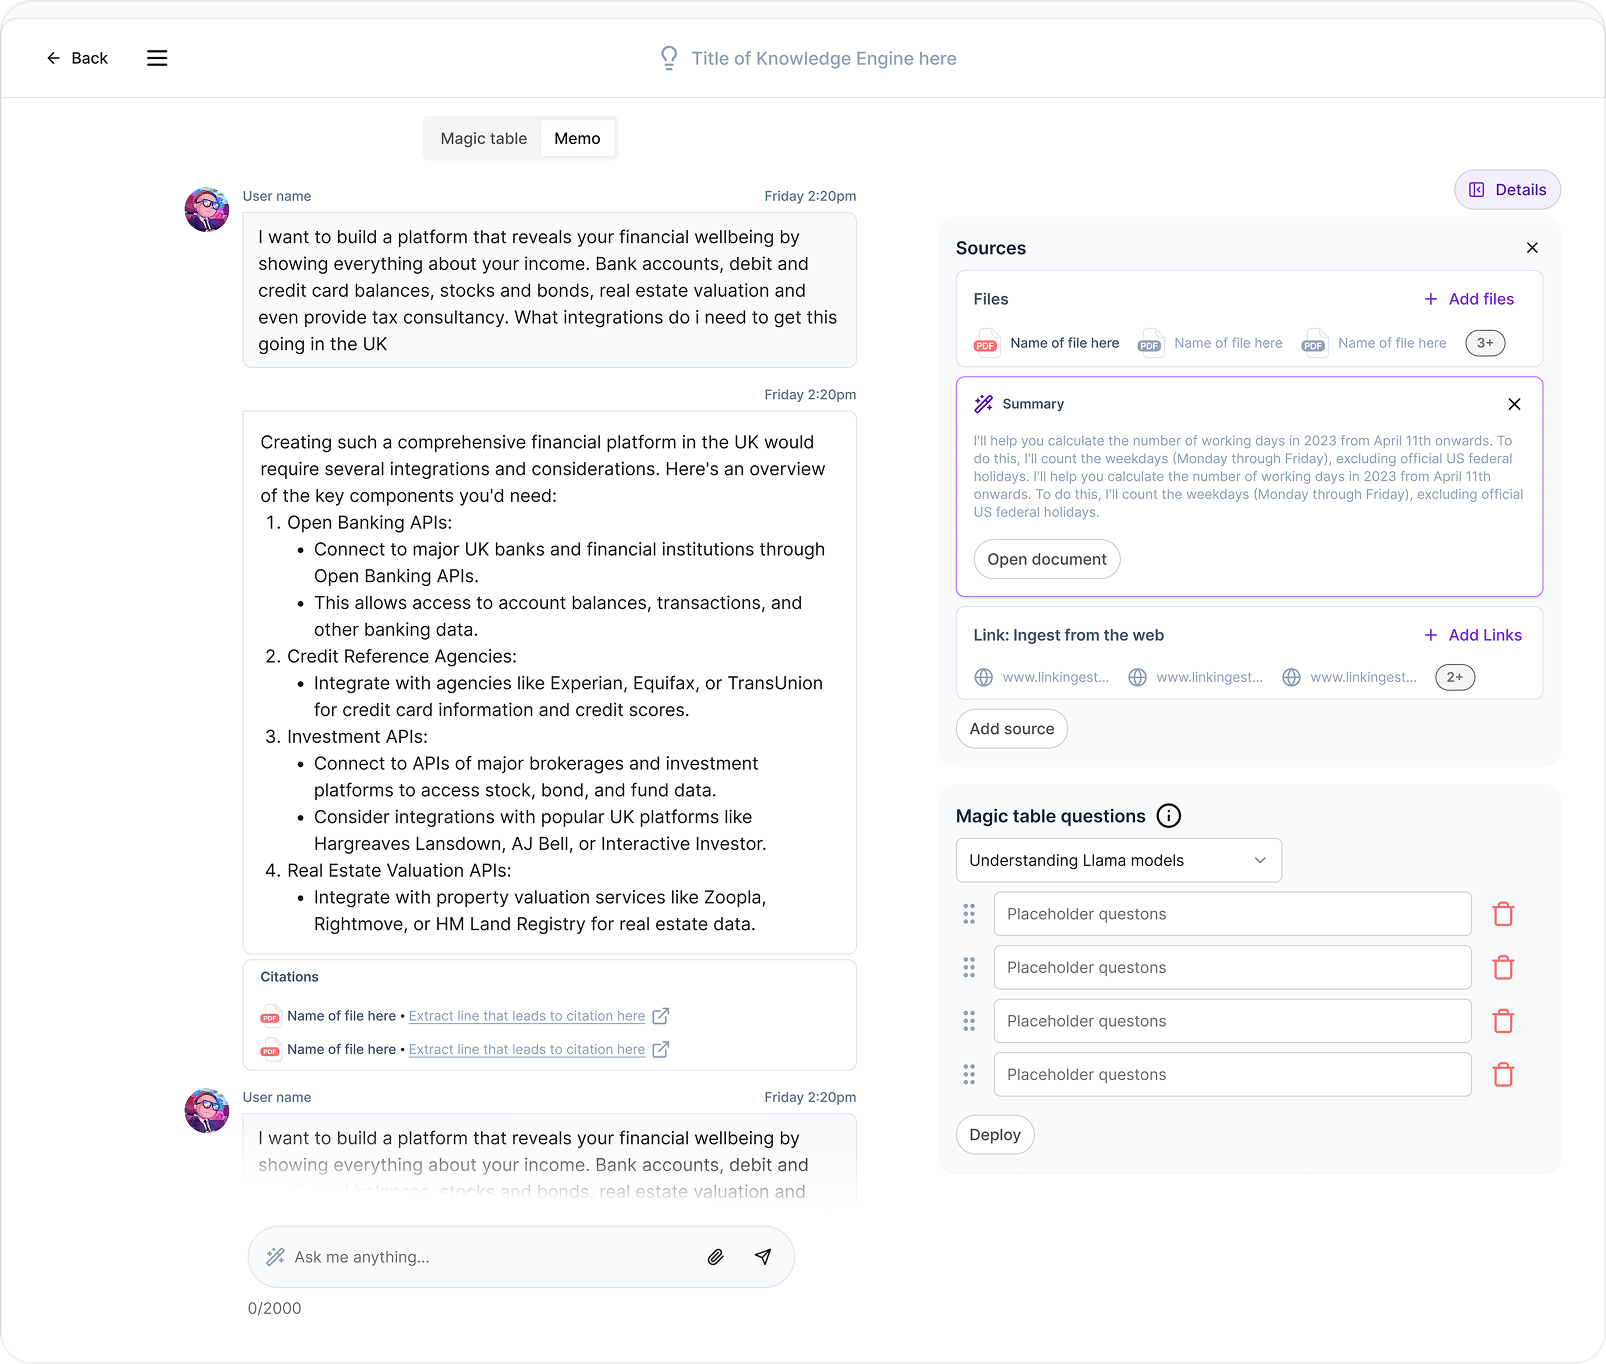Open second citation's external link icon
1606x1364 pixels.
pyautogui.click(x=660, y=1050)
